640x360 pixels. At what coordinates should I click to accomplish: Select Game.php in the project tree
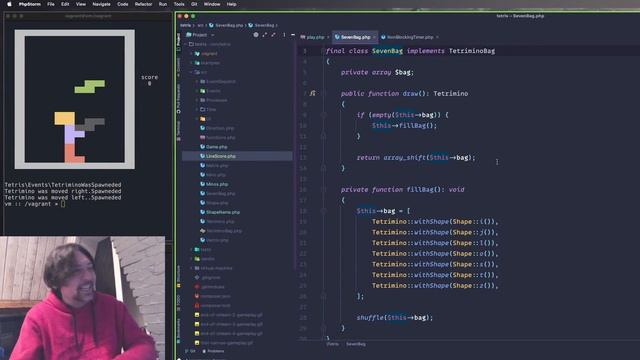(217, 147)
